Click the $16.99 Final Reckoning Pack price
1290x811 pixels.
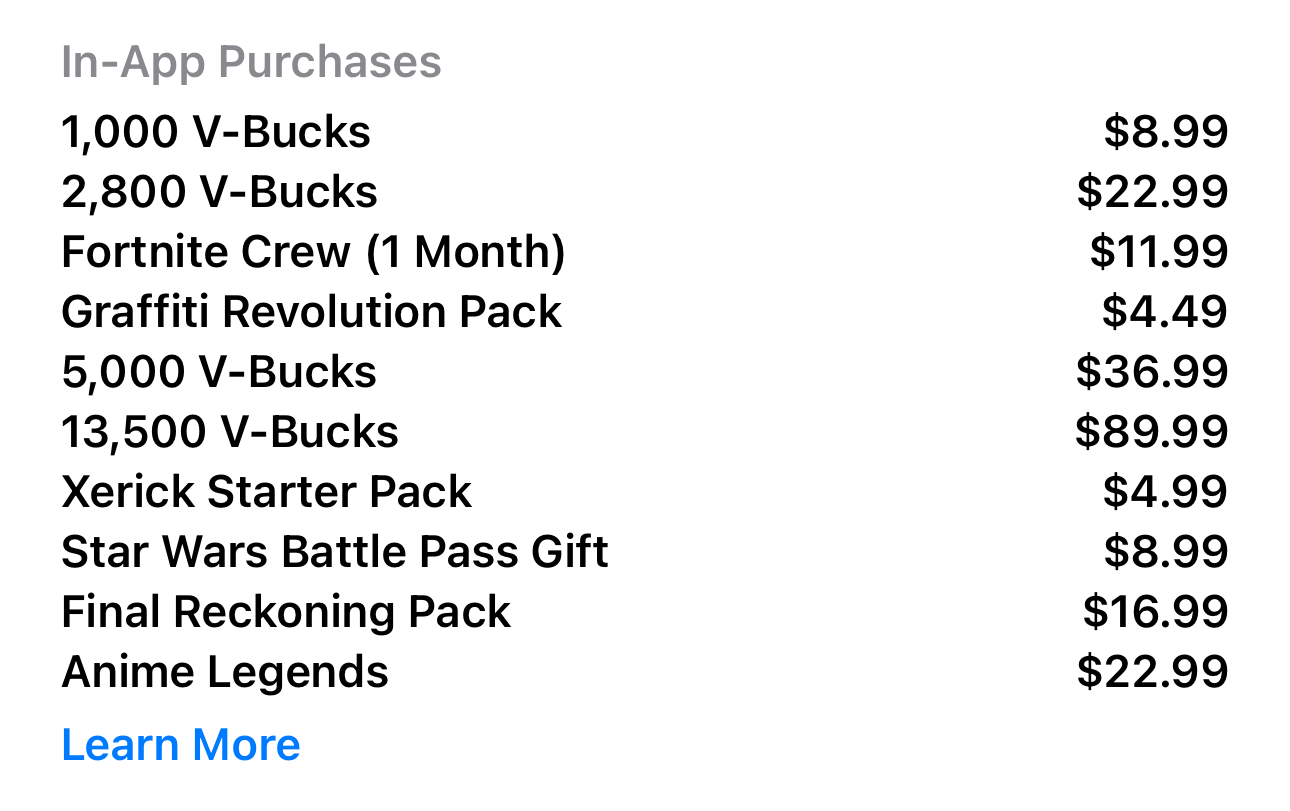click(1155, 612)
